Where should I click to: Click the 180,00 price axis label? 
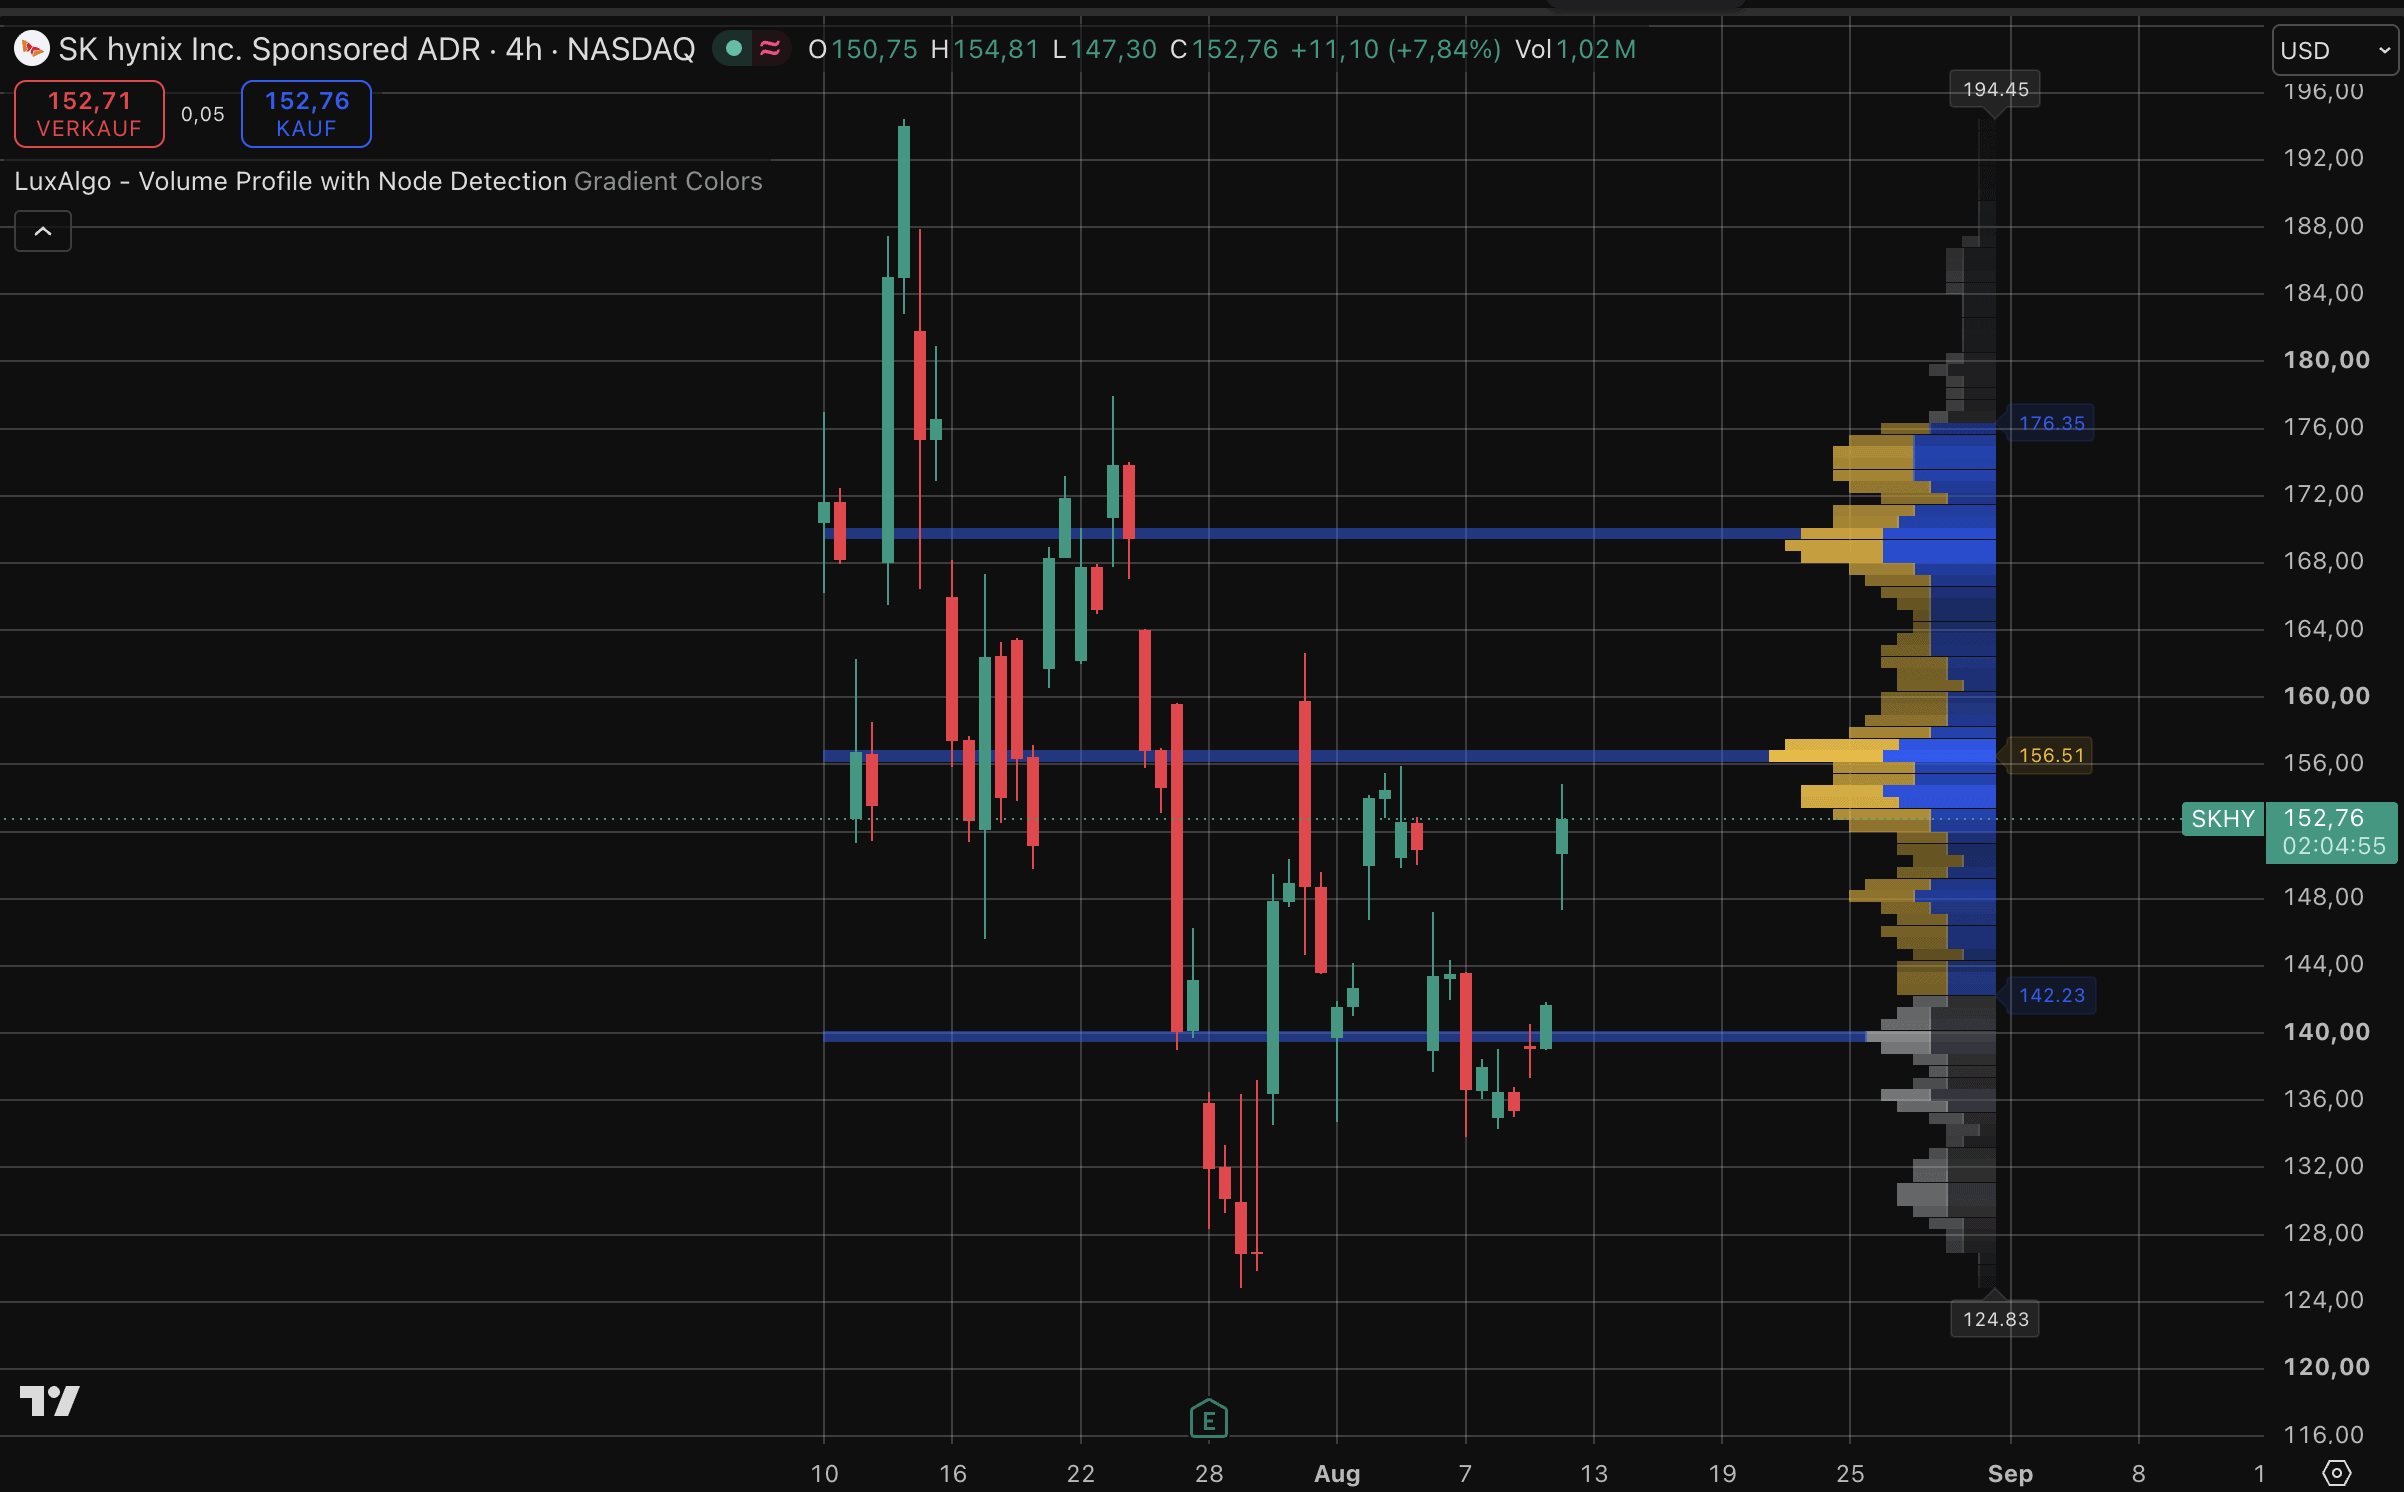[x=2326, y=360]
